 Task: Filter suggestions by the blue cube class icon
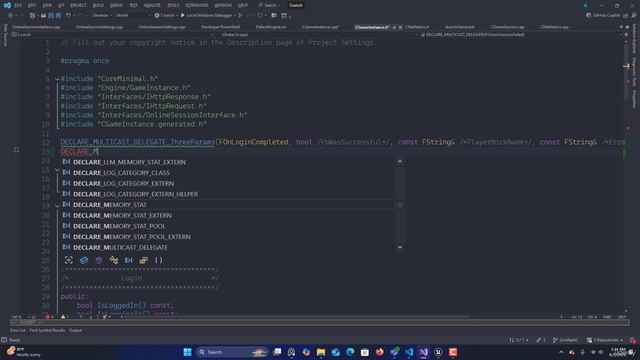pyautogui.click(x=84, y=260)
